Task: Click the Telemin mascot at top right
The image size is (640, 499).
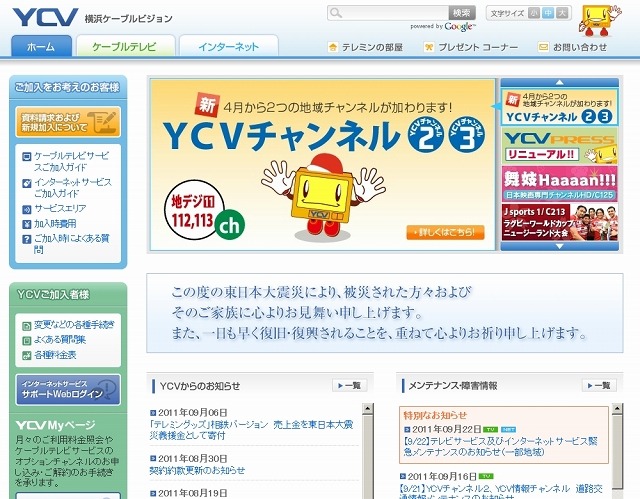Action: pyautogui.click(x=599, y=20)
